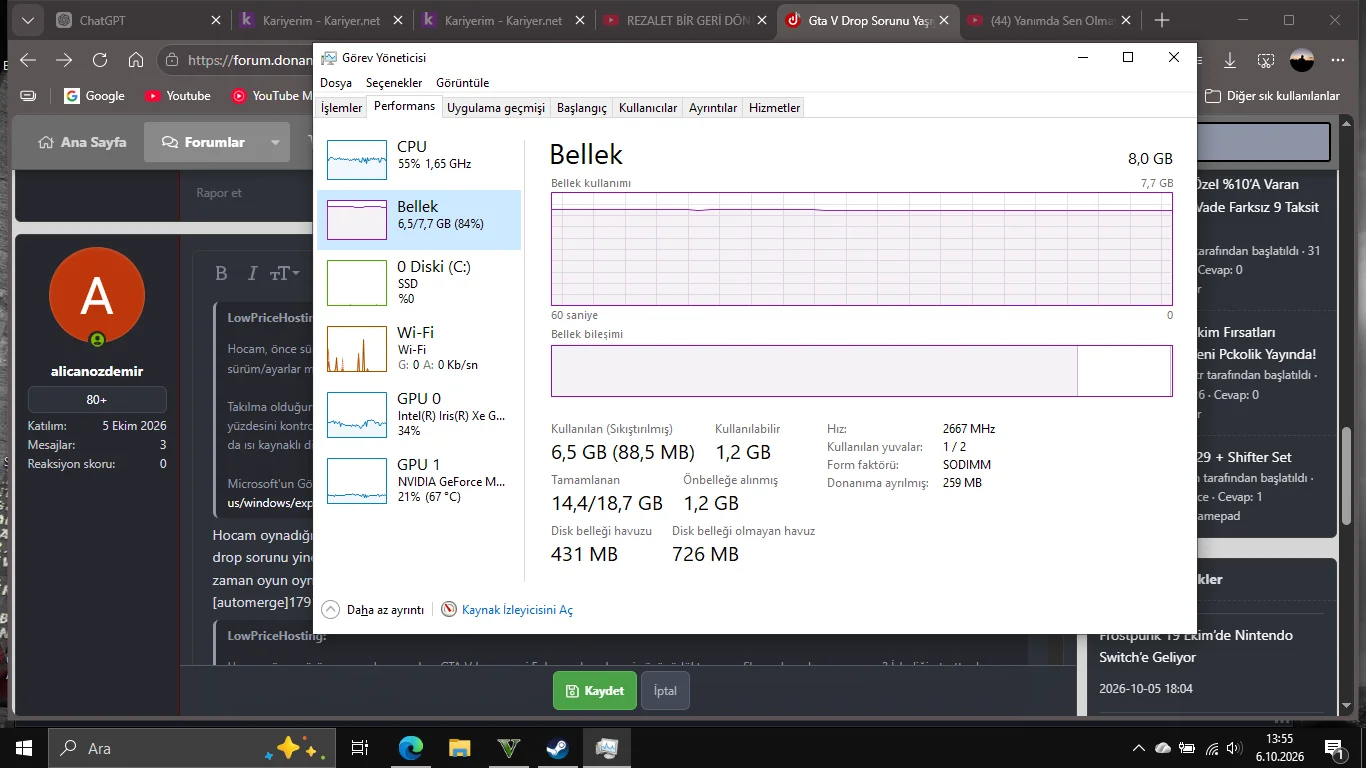
Task: Click the İptal button
Action: pos(665,690)
